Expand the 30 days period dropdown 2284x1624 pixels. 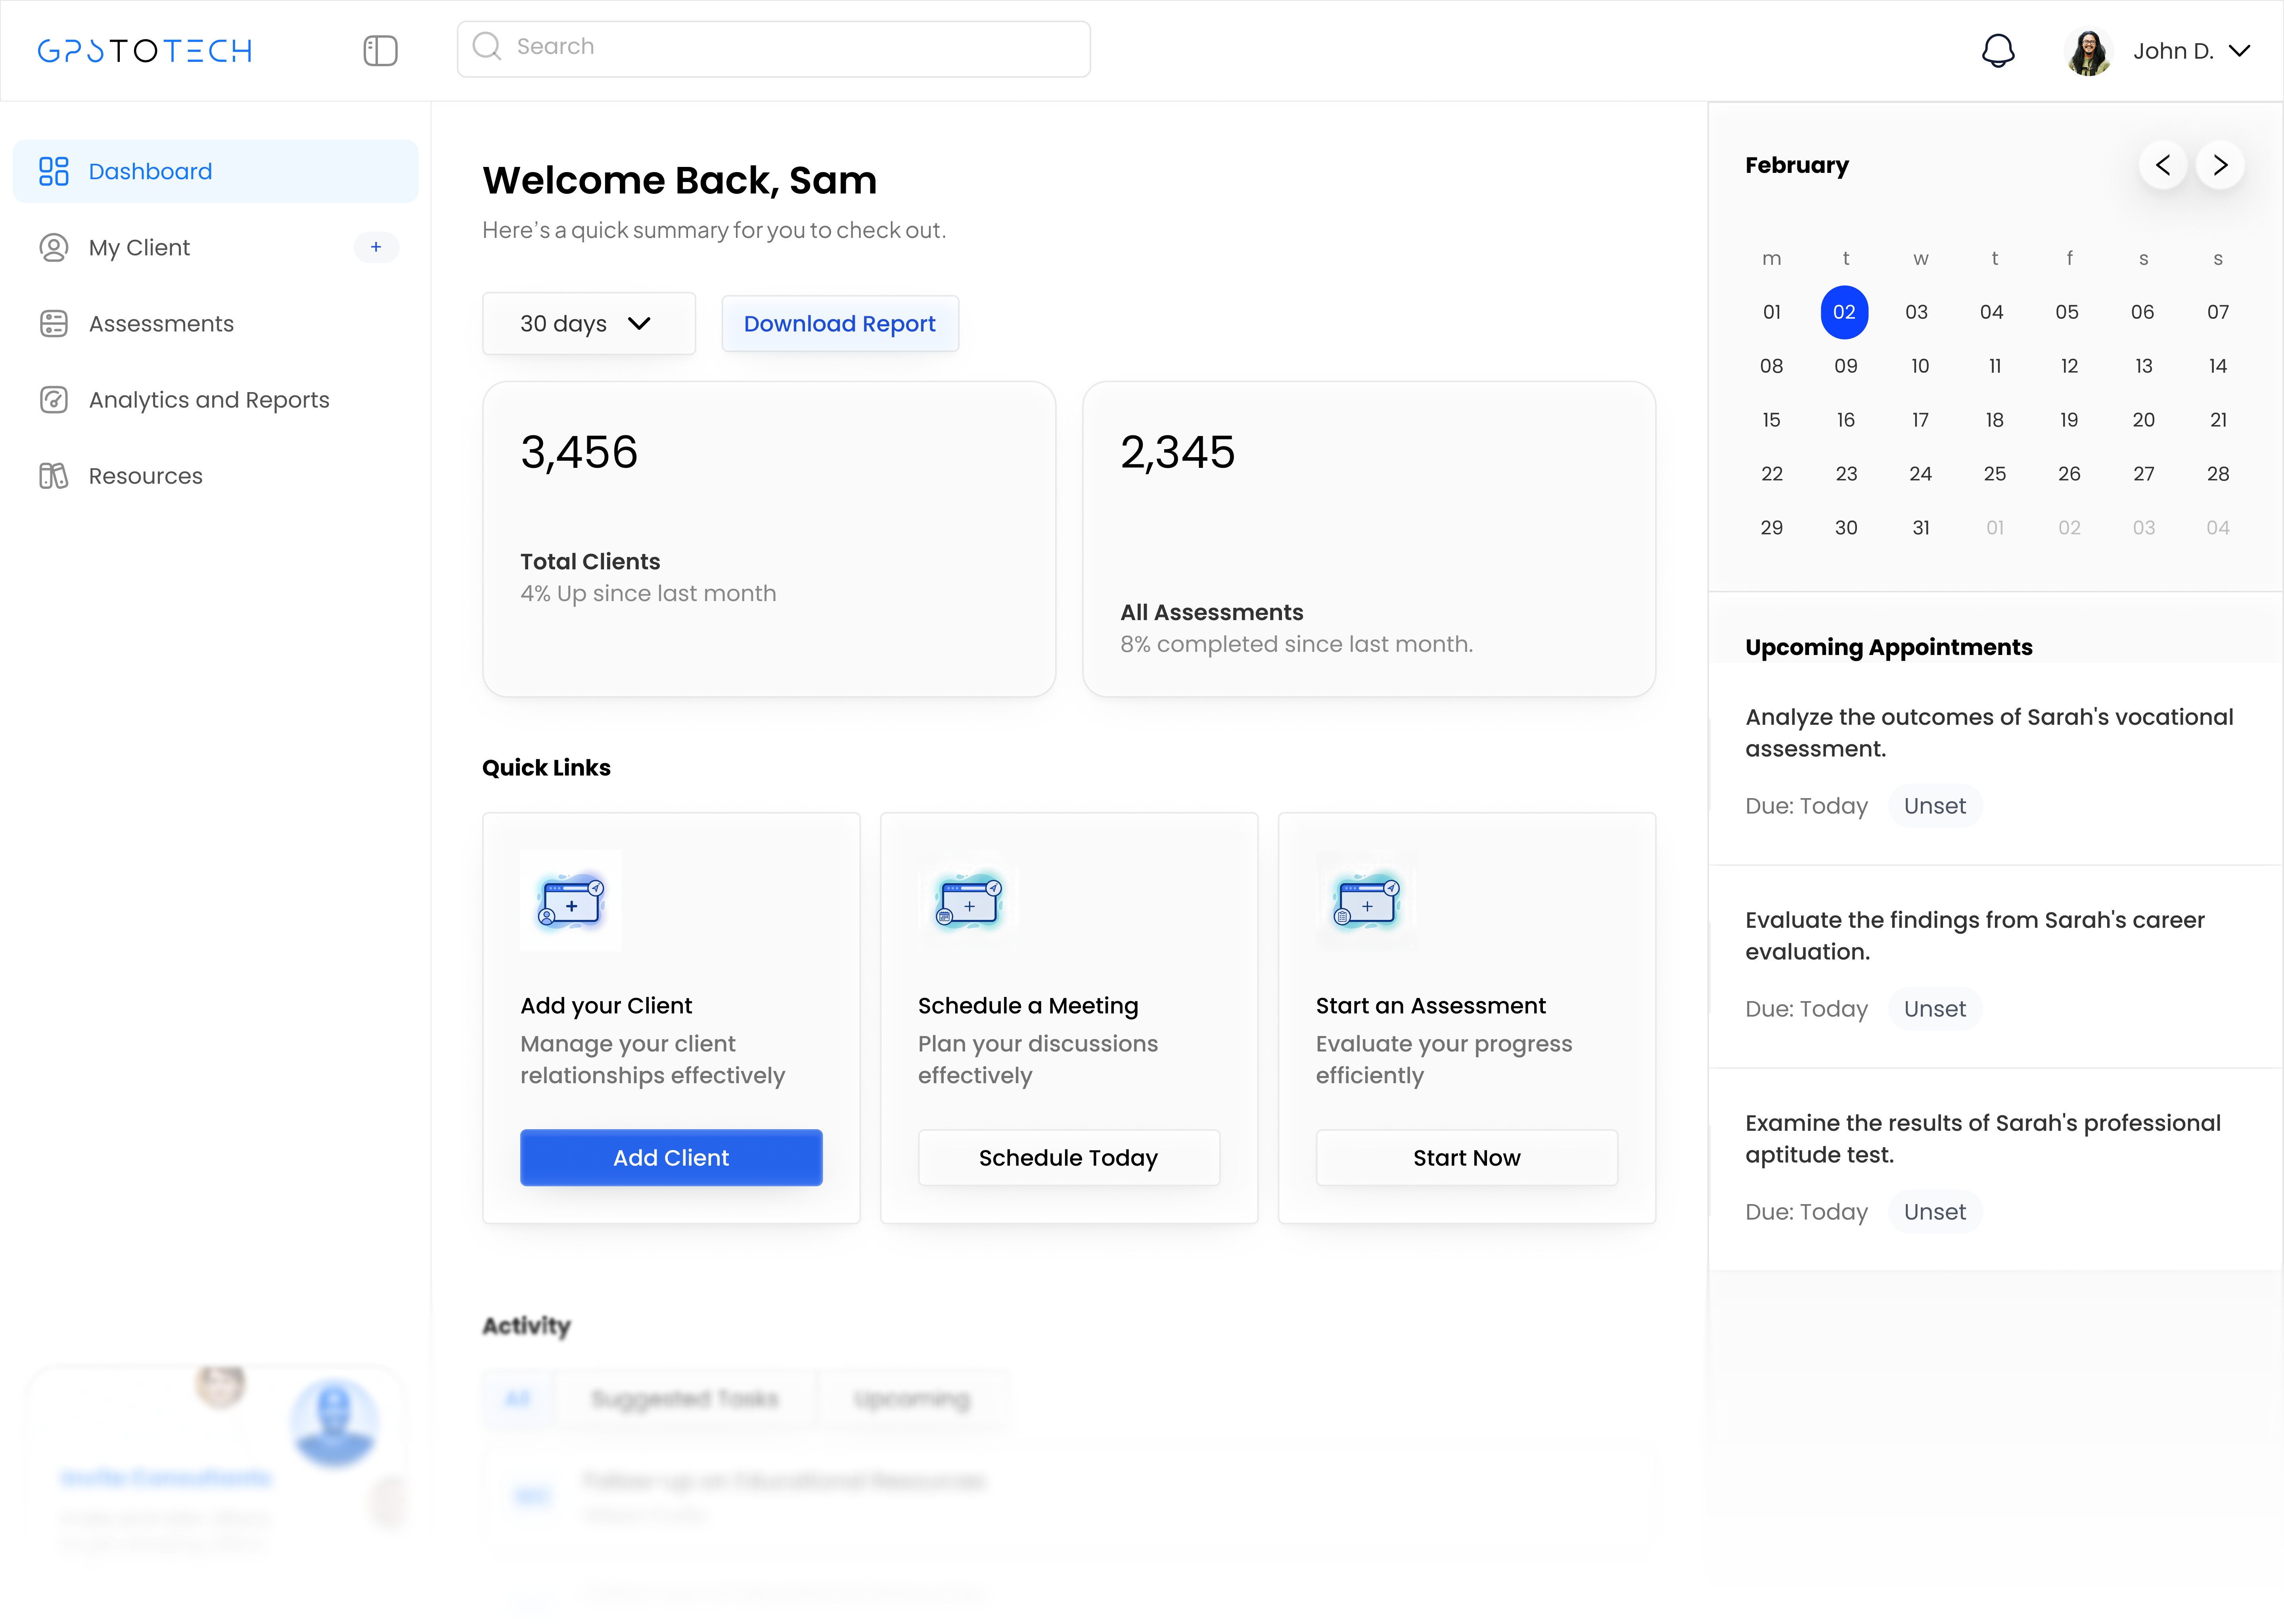click(588, 323)
